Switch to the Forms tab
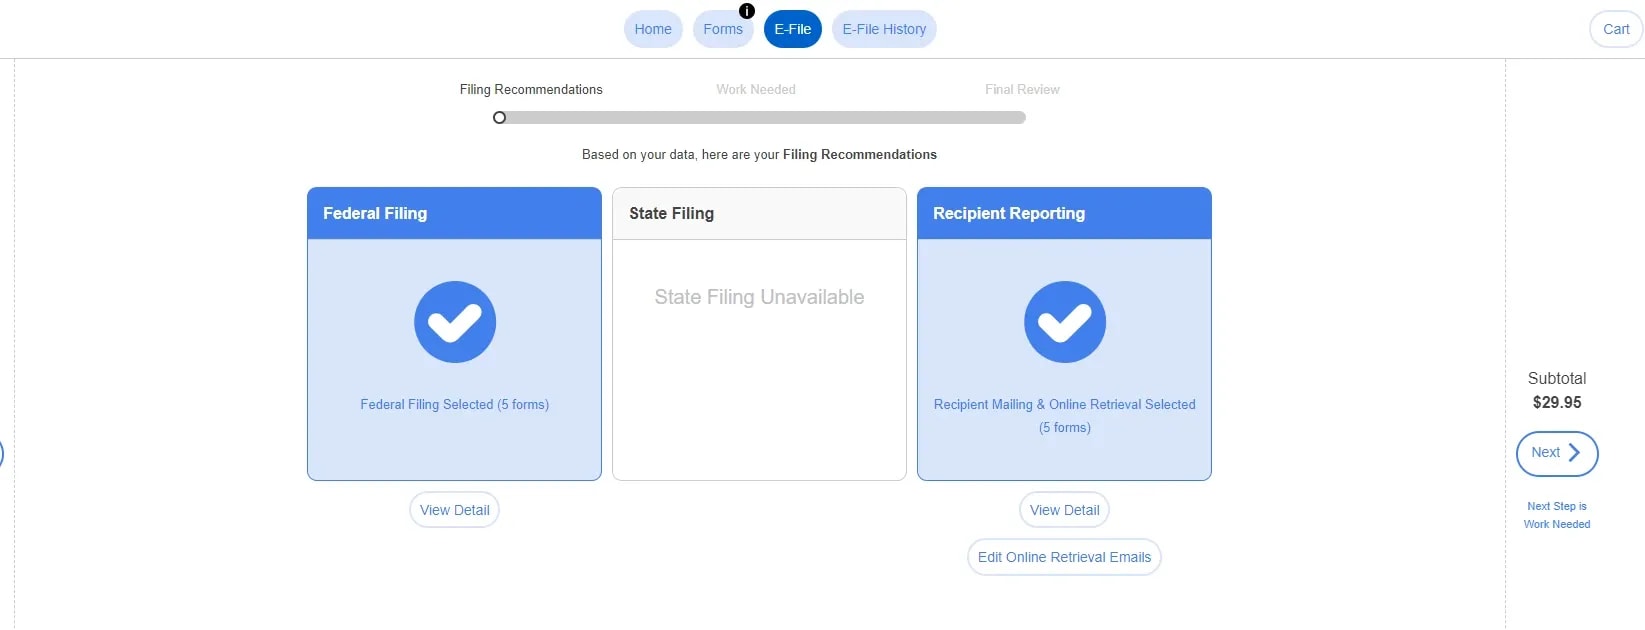Screen dimensions: 1645x630 (x=723, y=29)
